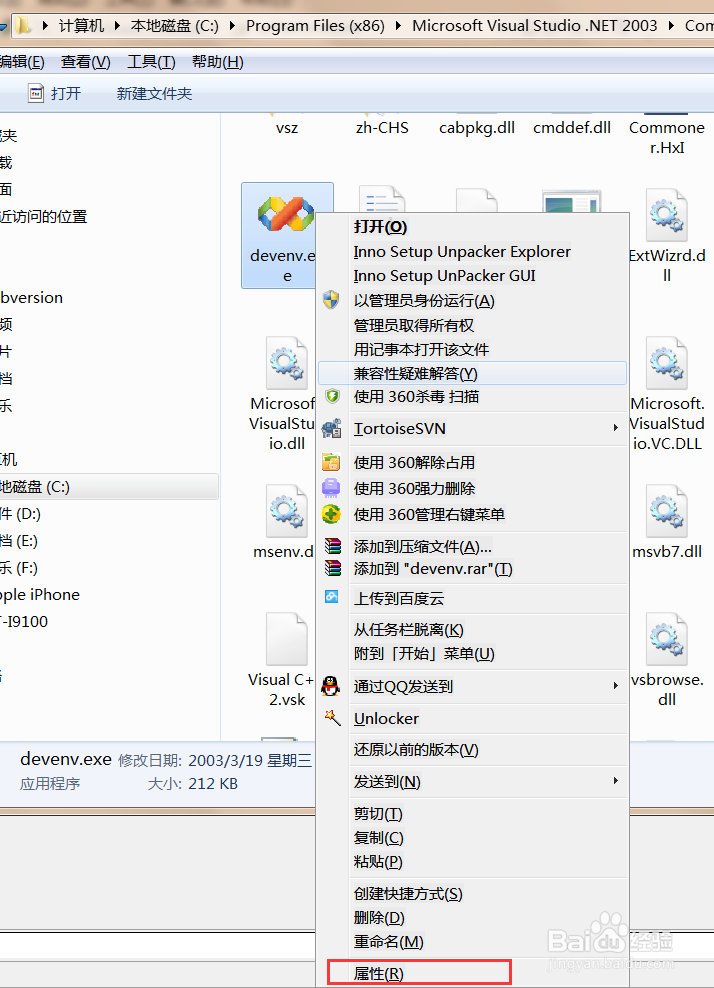Expand the Send to submenu arrow

coord(616,781)
